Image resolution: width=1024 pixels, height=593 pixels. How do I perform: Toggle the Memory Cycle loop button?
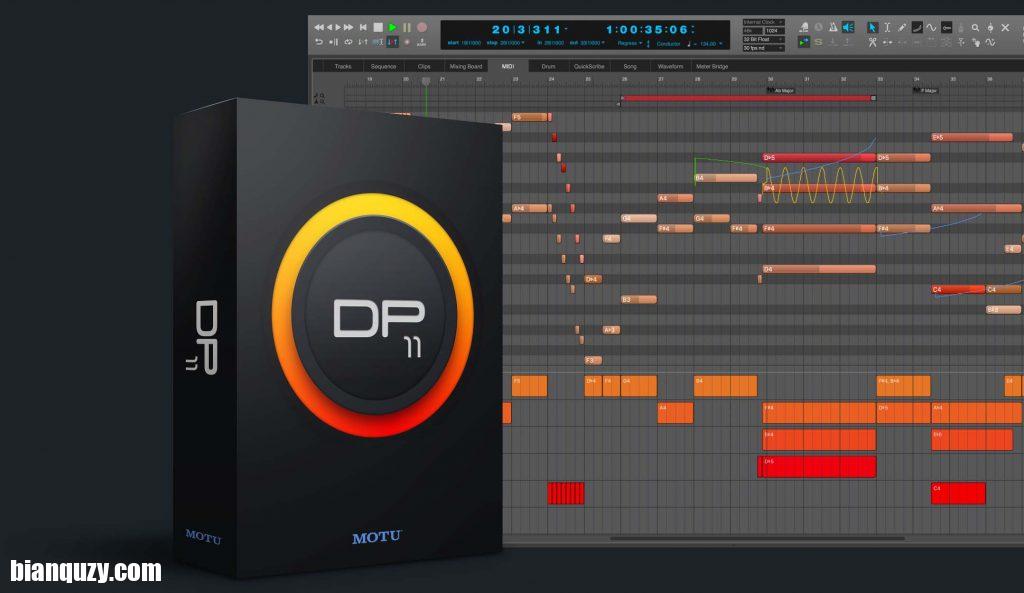(x=348, y=42)
